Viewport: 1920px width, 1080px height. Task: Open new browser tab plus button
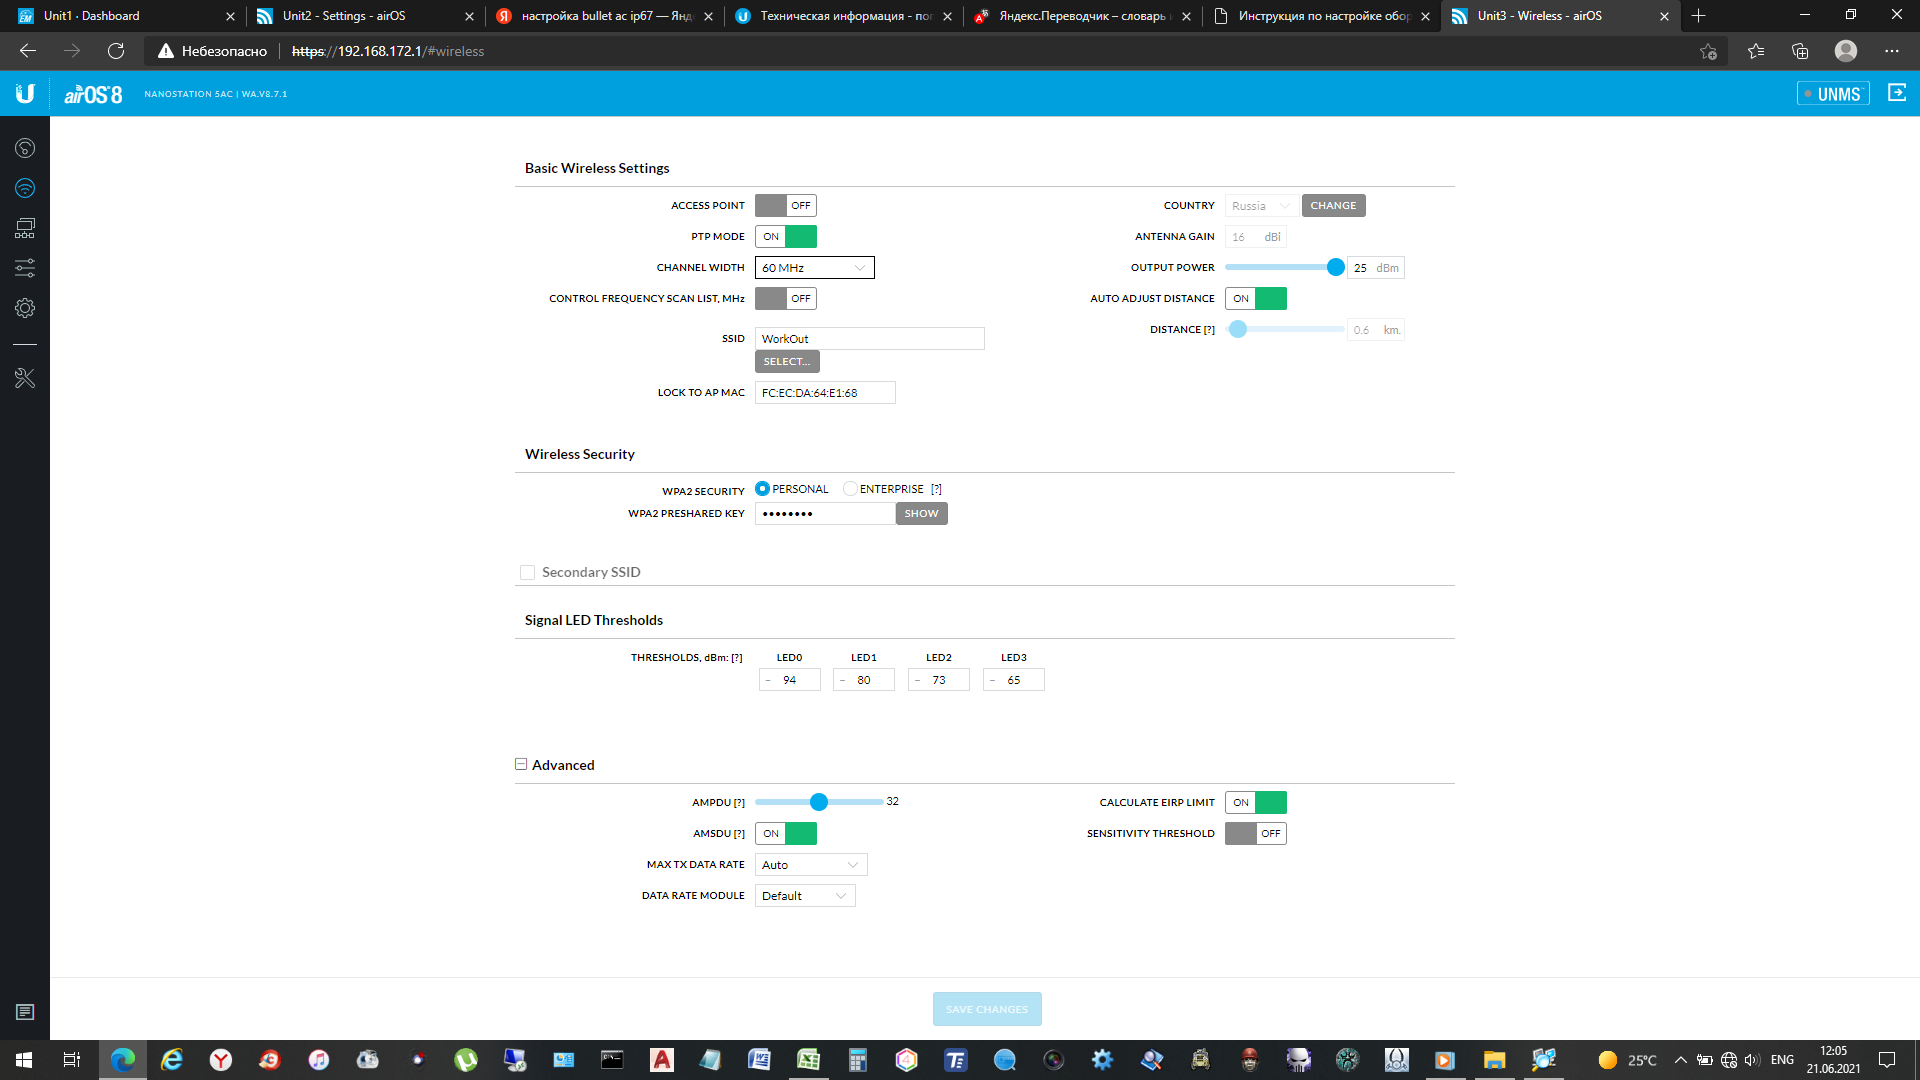pos(1698,16)
